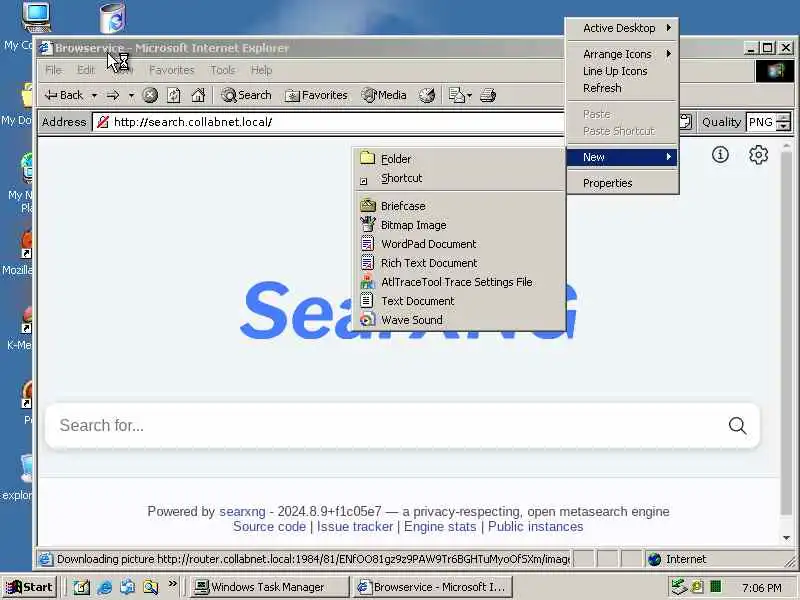Click the SearXNG info circle icon
This screenshot has height=600, width=800.
coord(720,155)
